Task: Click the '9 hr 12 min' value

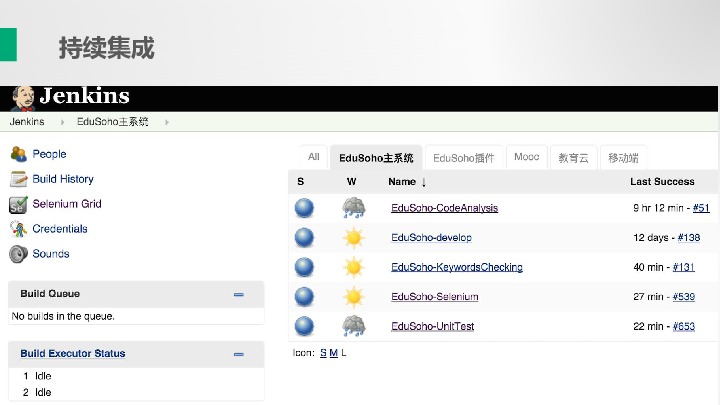Action: (x=658, y=208)
